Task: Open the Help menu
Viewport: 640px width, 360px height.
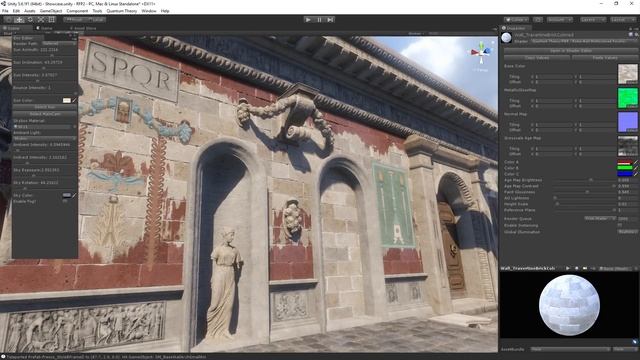Action: coord(165,11)
